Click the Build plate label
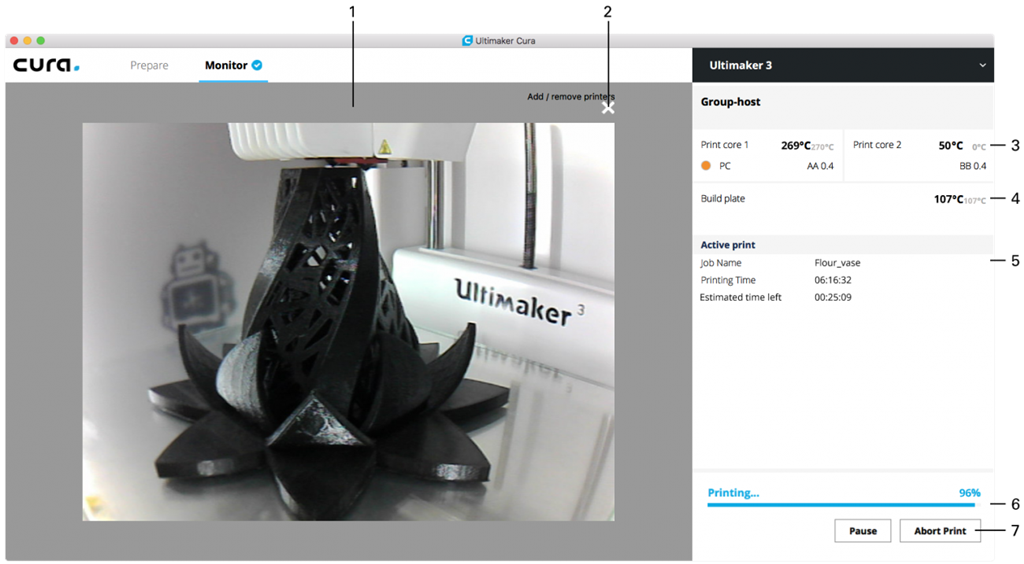The height and width of the screenshot is (564, 1024). coord(723,198)
